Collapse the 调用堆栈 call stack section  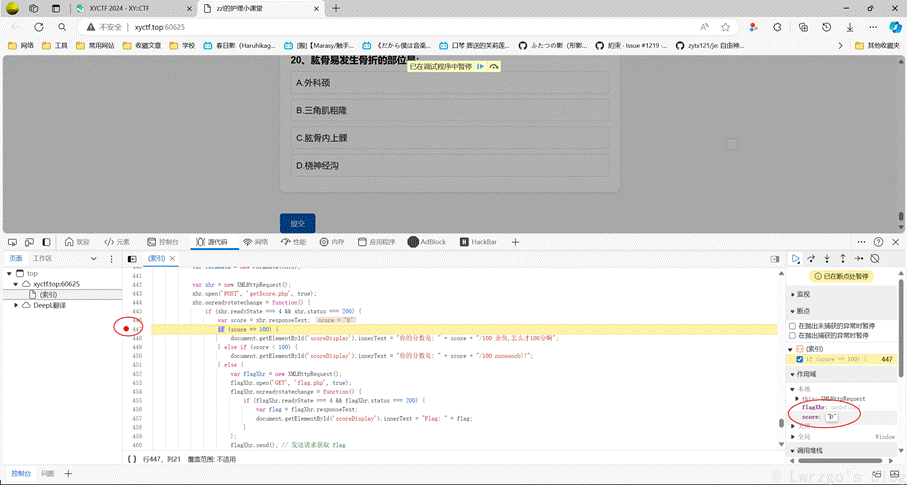pos(810,450)
